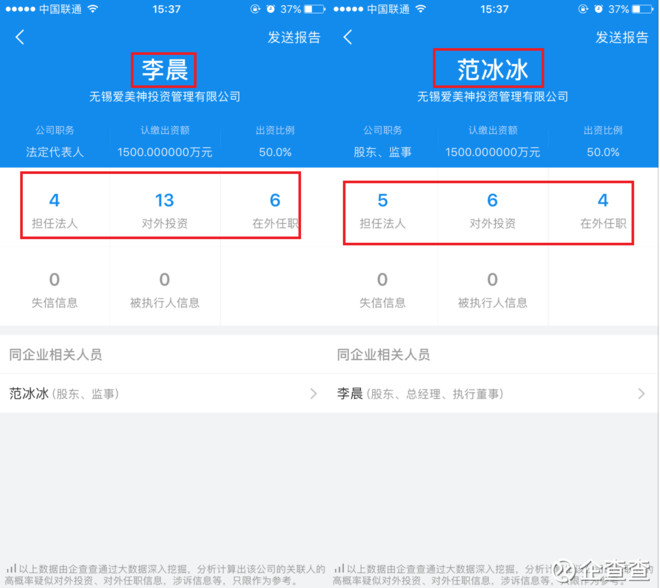660x588 pixels.
Task: Tap 50.0% share ratio on 范冰冰 screen
Action: click(603, 152)
